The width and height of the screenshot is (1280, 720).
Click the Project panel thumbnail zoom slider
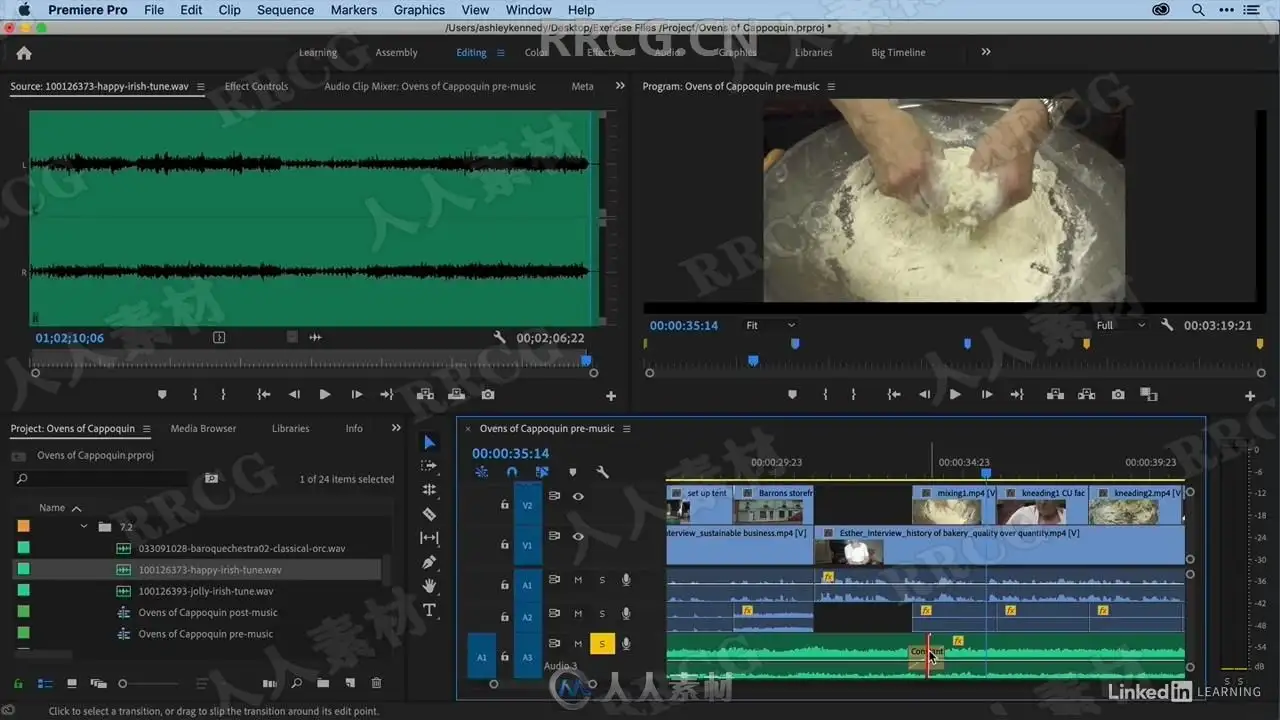[x=123, y=684]
